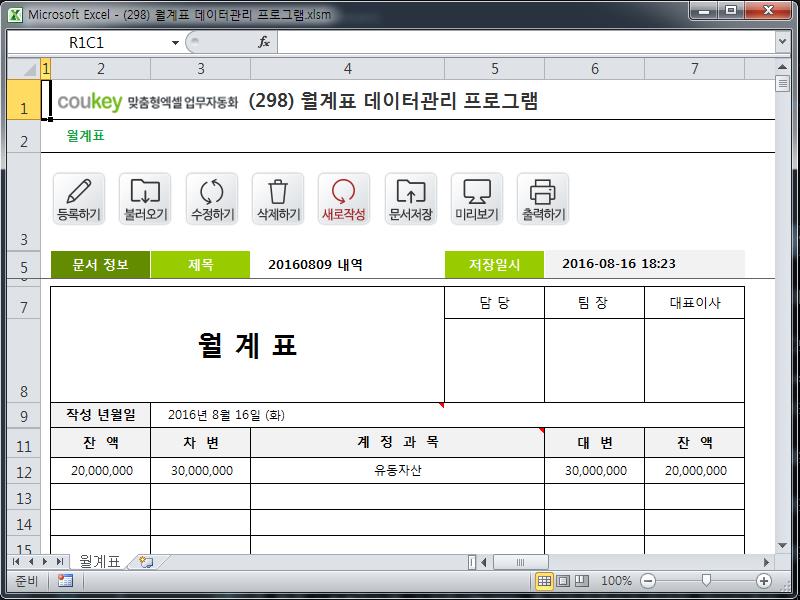This screenshot has width=800, height=600.
Task: Select column 7 header
Action: (694, 69)
